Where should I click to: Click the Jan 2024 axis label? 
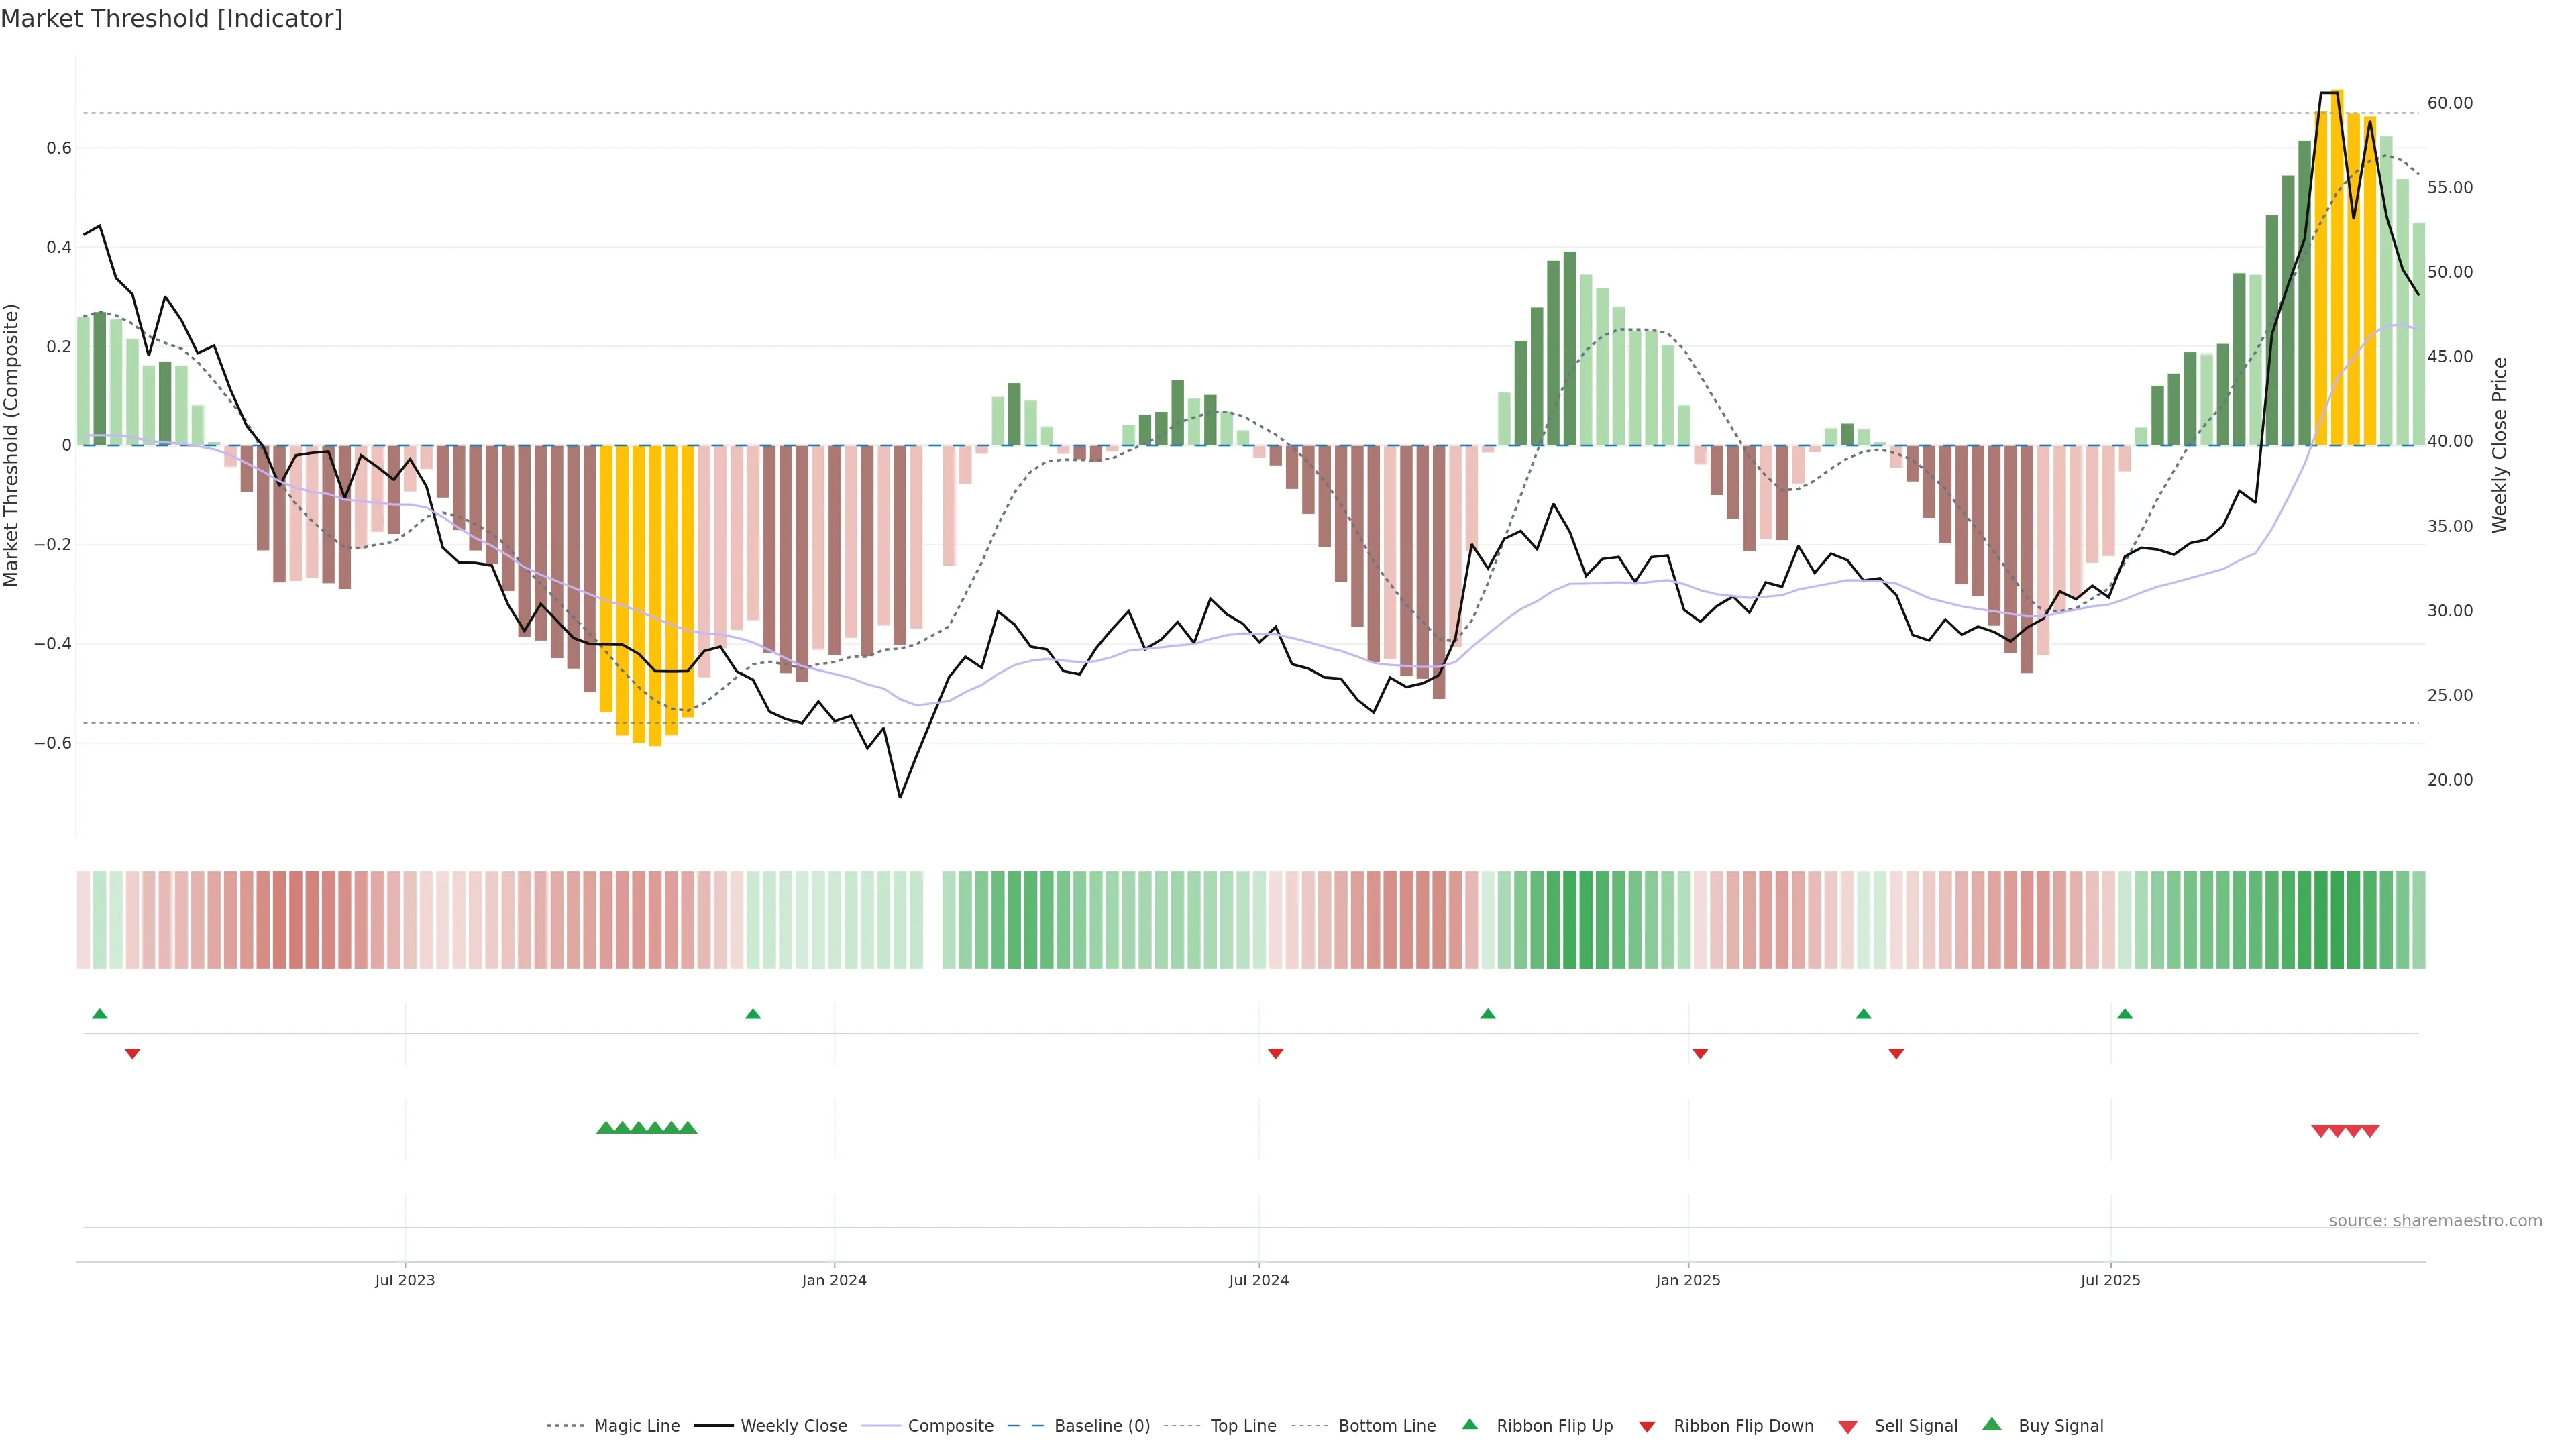(834, 1280)
